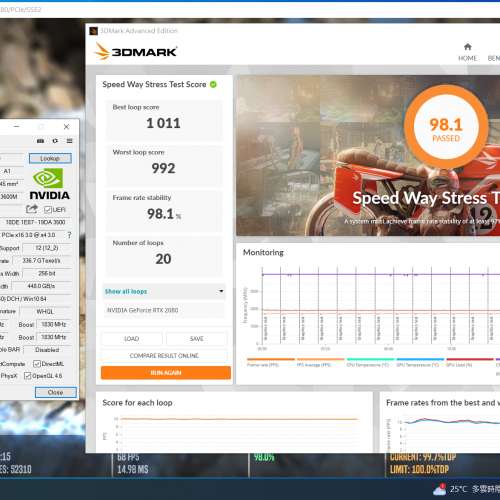
Task: Click the FPS Average legend swatch
Action: 320,359
